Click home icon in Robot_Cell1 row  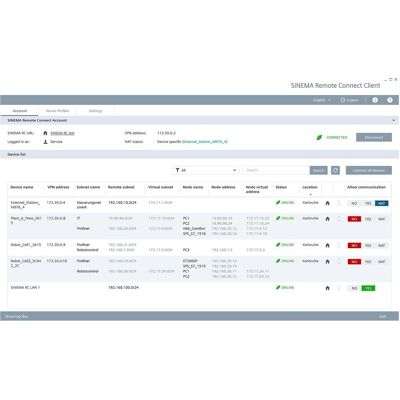(327, 245)
